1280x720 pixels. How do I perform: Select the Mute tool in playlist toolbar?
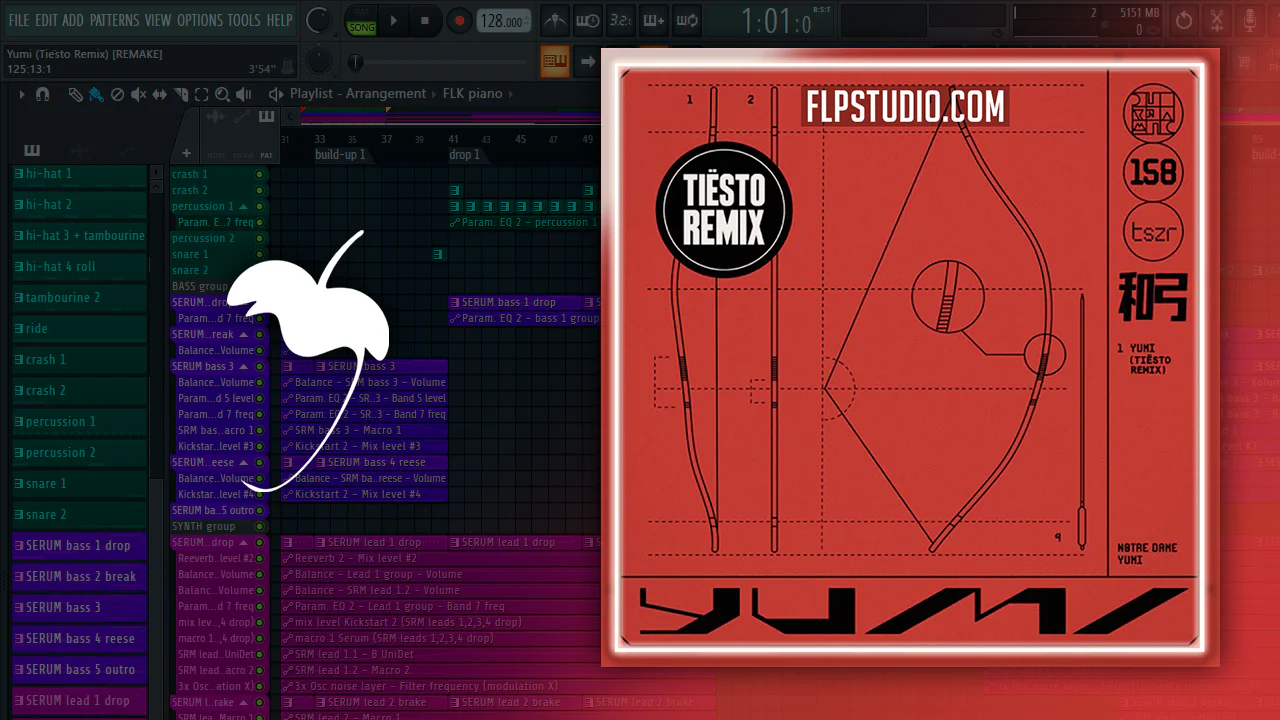coord(138,94)
